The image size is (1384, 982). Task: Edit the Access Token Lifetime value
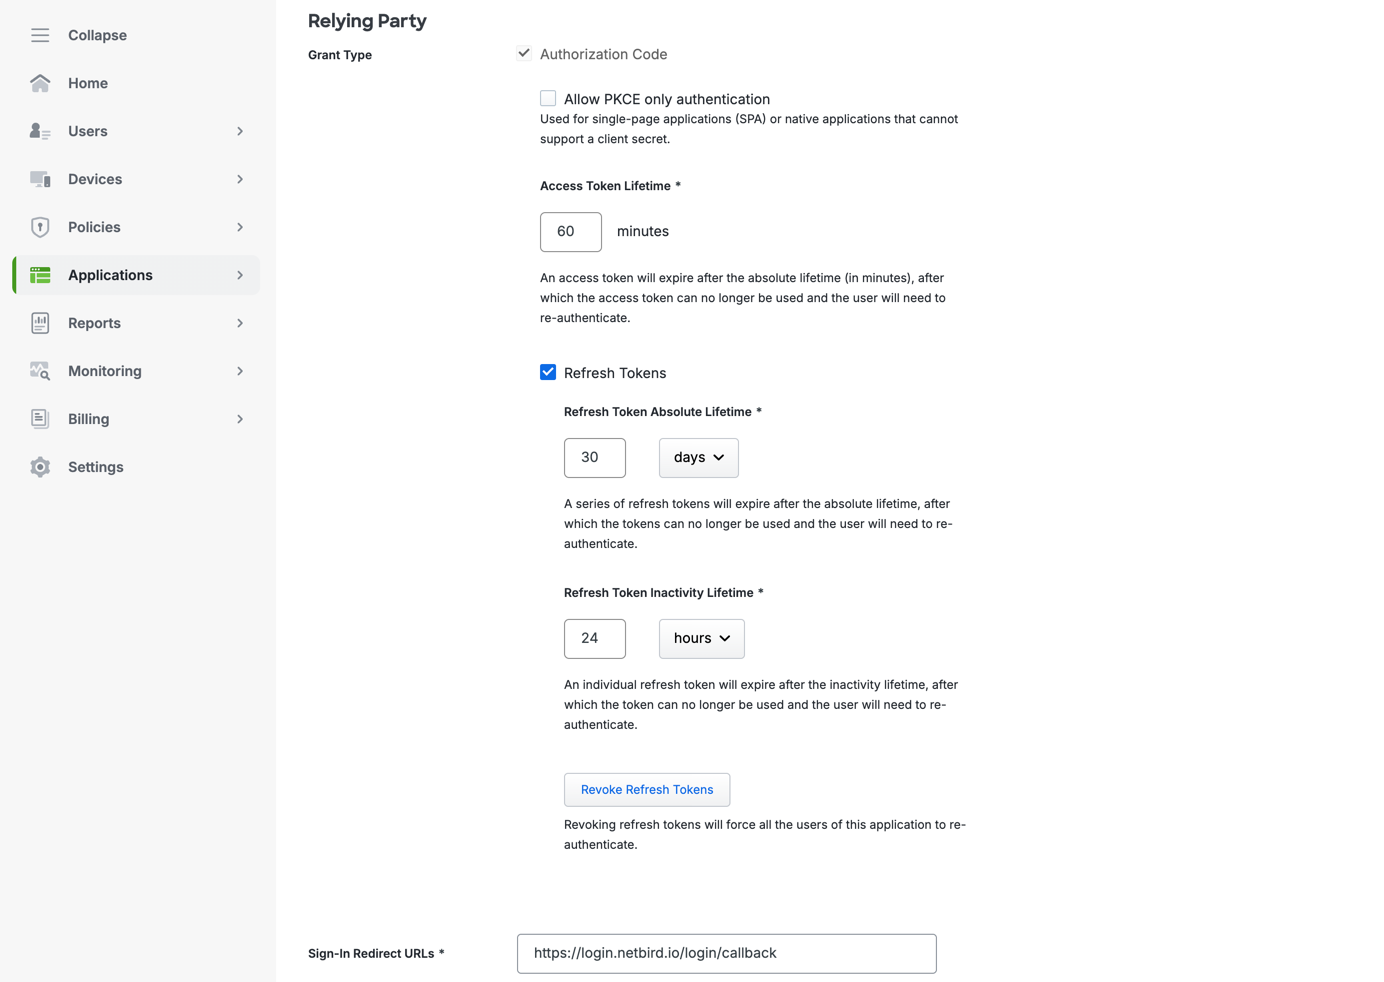click(570, 232)
